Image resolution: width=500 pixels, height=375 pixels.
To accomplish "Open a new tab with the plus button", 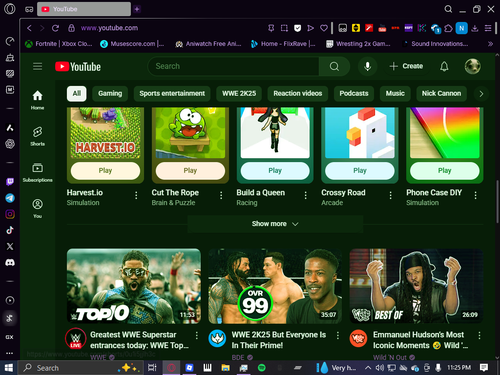I will click(137, 9).
